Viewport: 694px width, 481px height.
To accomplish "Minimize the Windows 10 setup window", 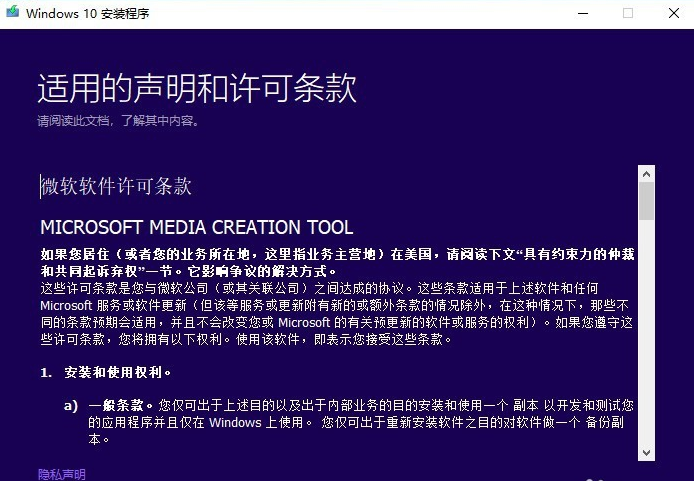I will point(582,13).
